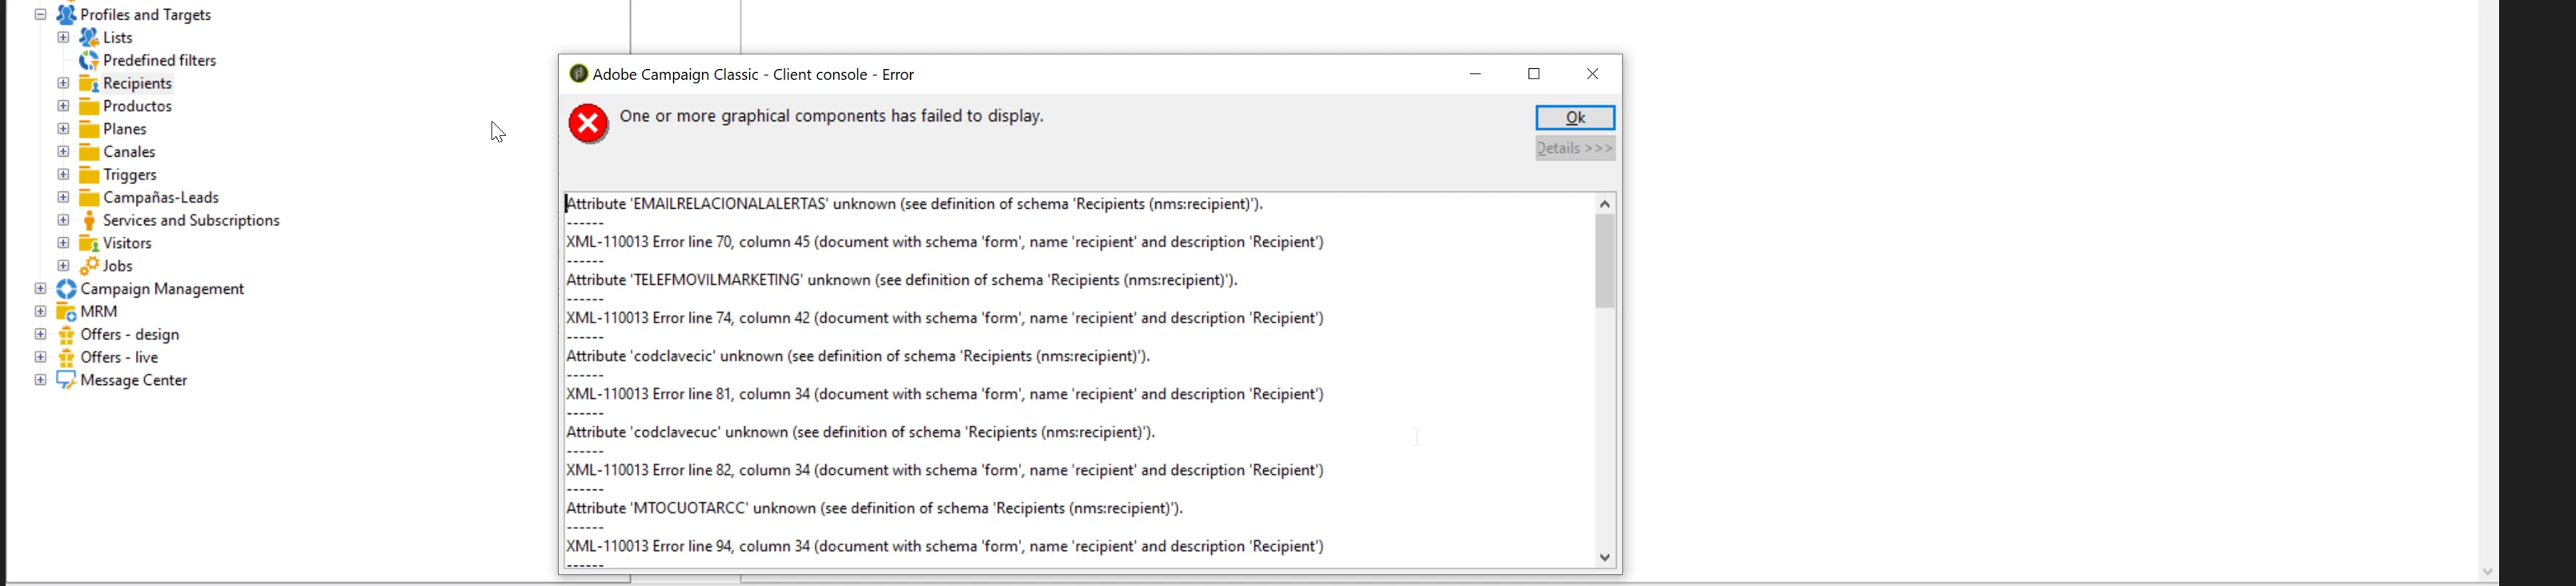The image size is (2576, 586).
Task: Click the Lists people icon
Action: coord(89,37)
